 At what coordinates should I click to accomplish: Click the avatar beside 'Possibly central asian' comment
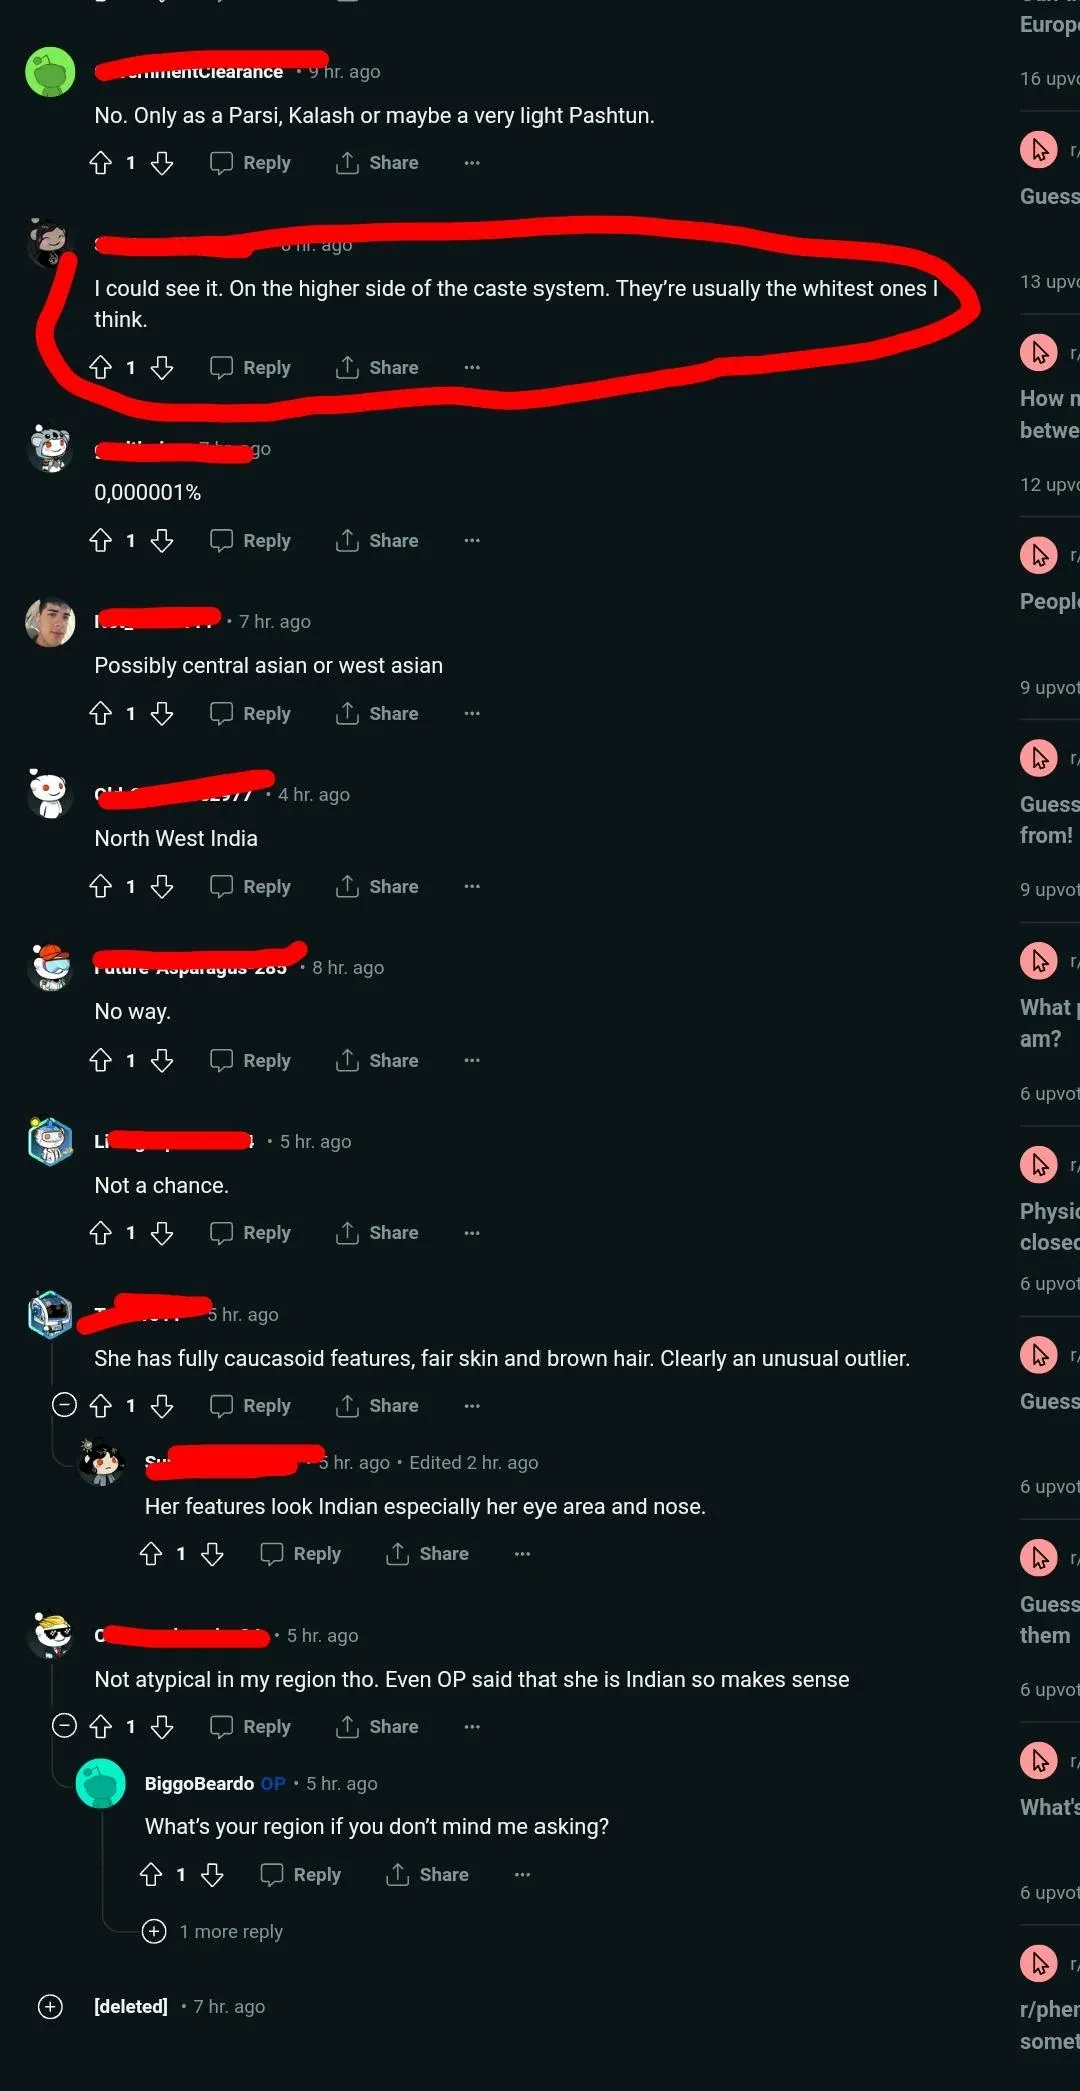coord(50,623)
